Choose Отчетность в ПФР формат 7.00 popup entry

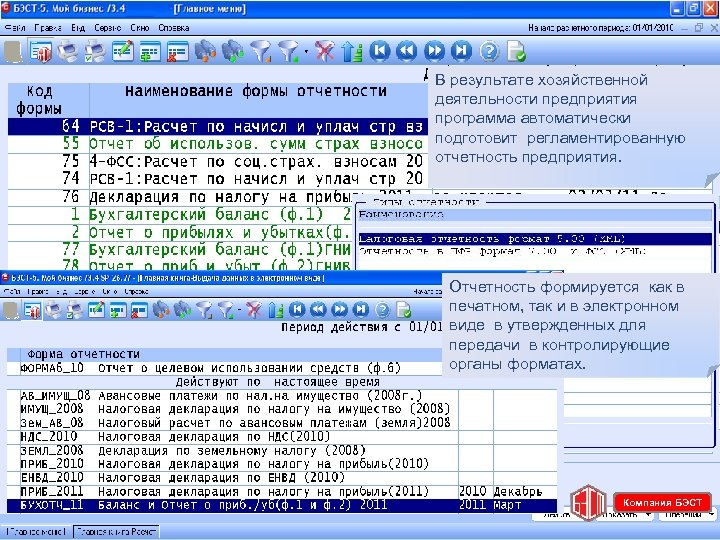pos(535,251)
